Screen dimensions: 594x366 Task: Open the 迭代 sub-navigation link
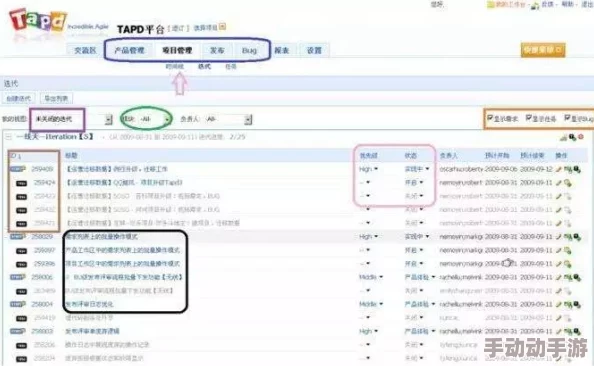point(204,67)
